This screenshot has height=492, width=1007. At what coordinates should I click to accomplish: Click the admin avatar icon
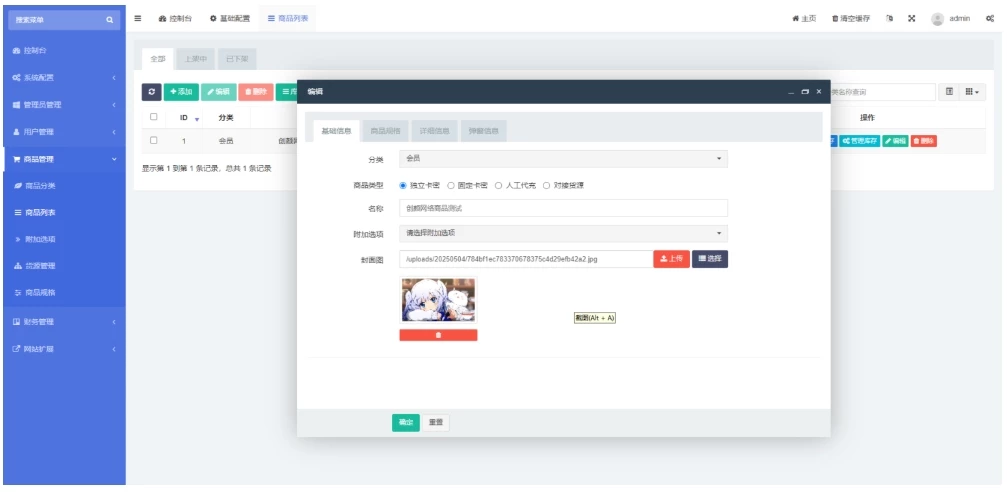pyautogui.click(x=937, y=19)
